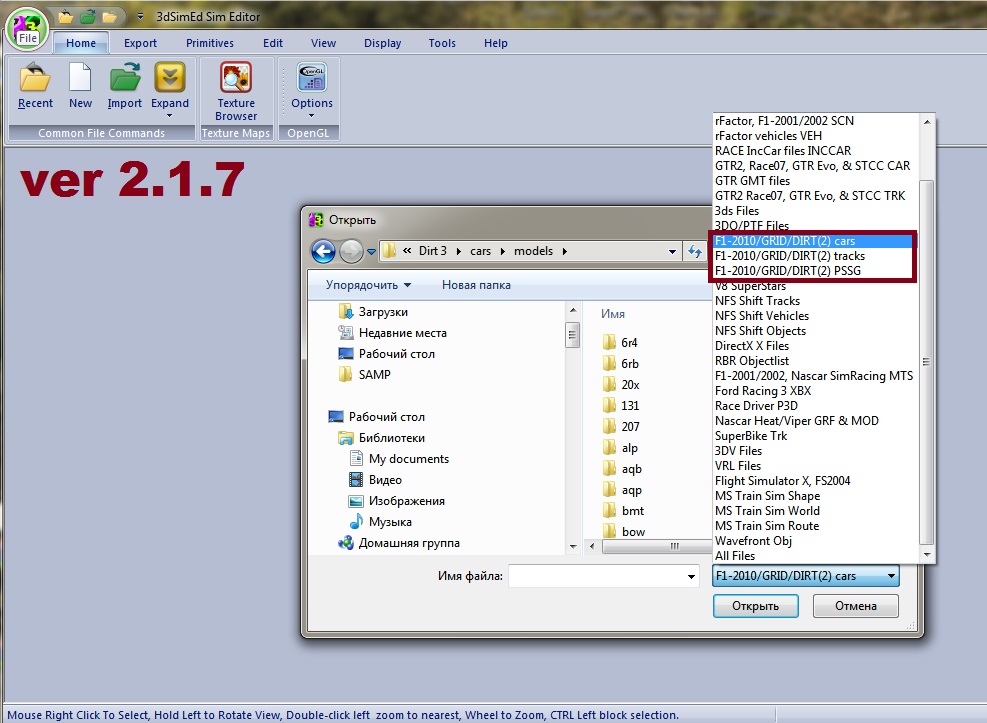Switch to the Export ribbon tab
This screenshot has height=723, width=987.
(140, 43)
